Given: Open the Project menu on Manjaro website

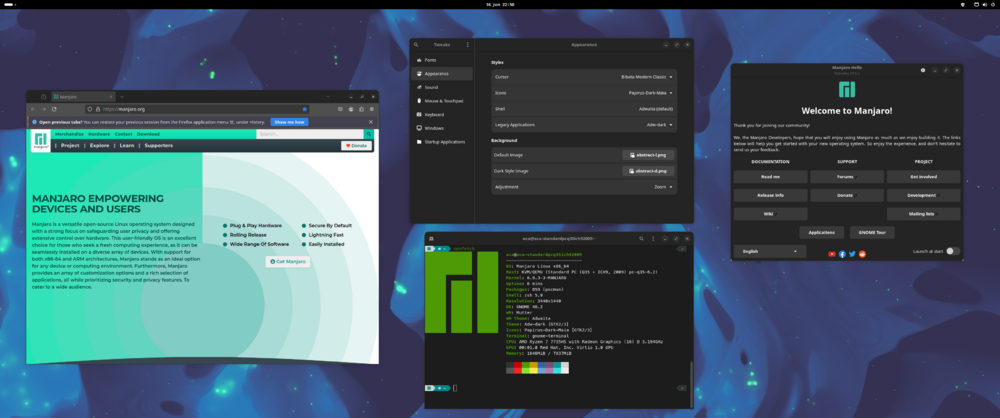Looking at the screenshot, I should click(x=70, y=146).
